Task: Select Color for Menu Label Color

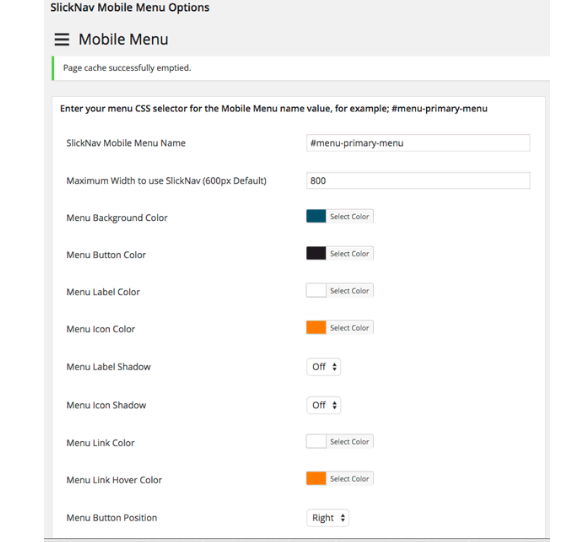Action: coord(350,291)
